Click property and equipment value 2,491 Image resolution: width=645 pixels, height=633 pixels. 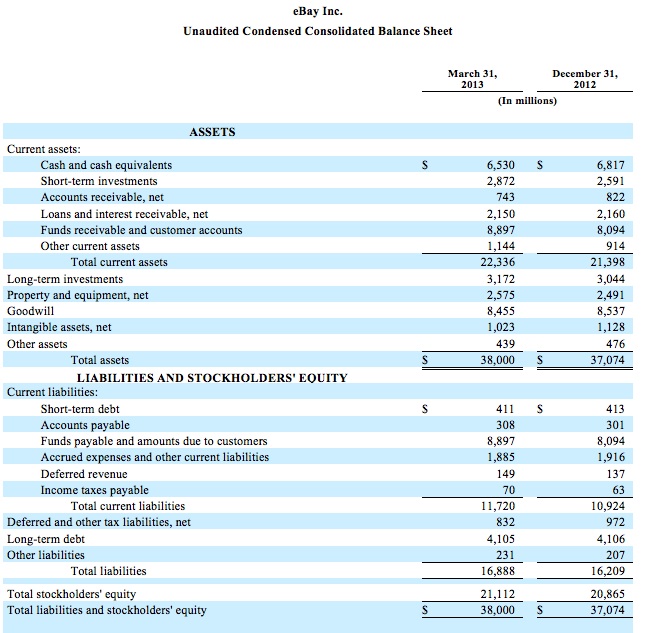[x=611, y=295]
